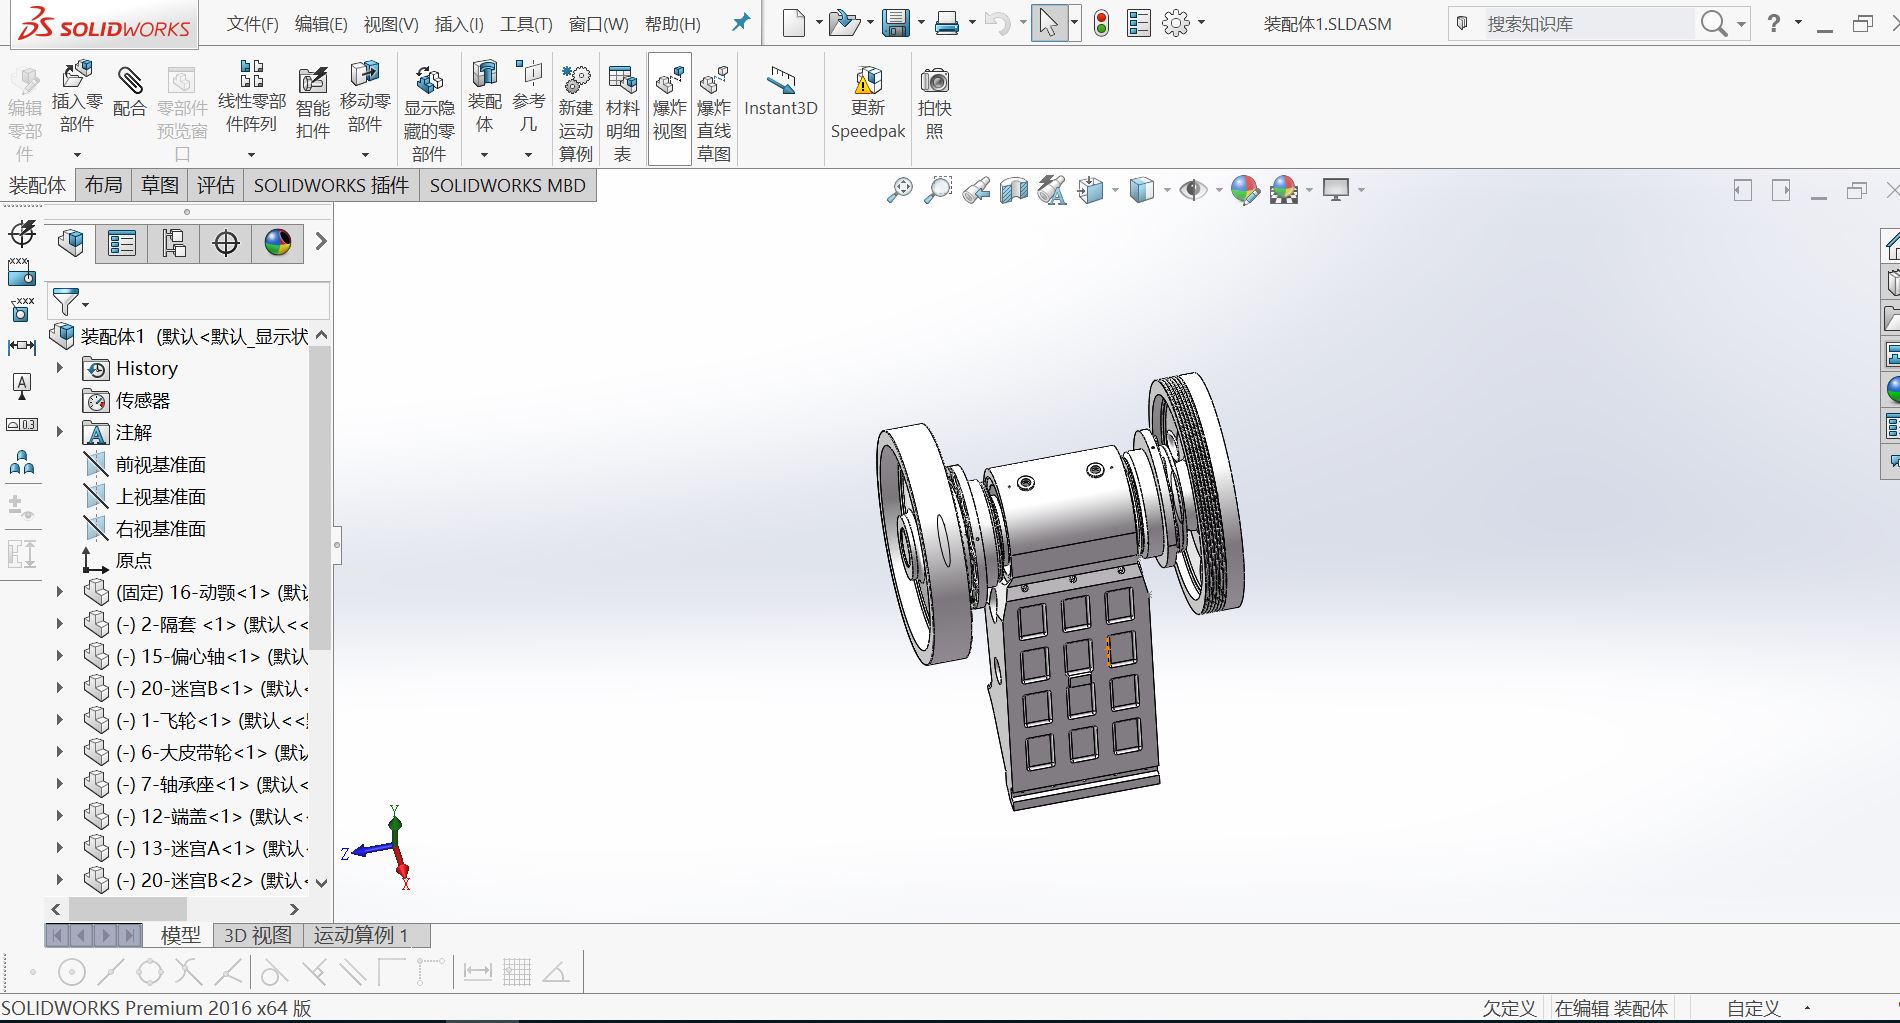Expand the History tree node

pyautogui.click(x=59, y=368)
